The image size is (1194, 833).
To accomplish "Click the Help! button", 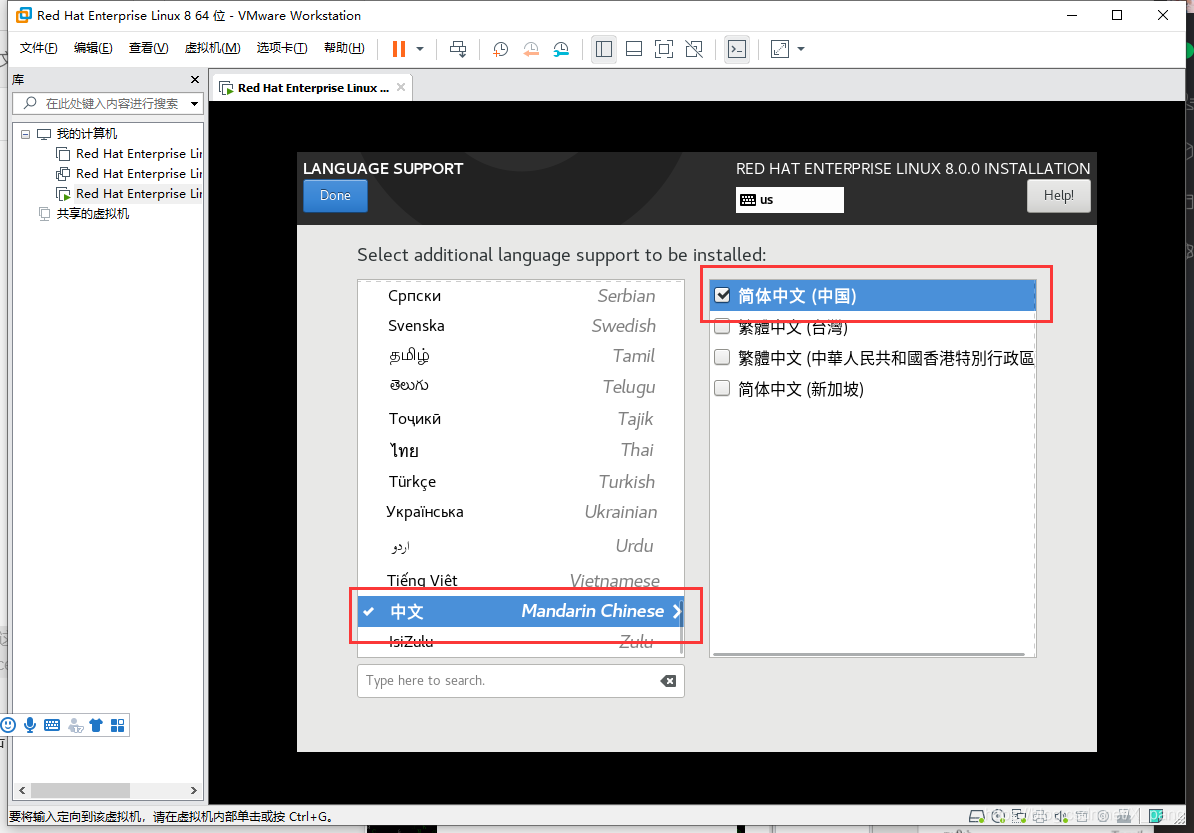I will click(x=1058, y=196).
